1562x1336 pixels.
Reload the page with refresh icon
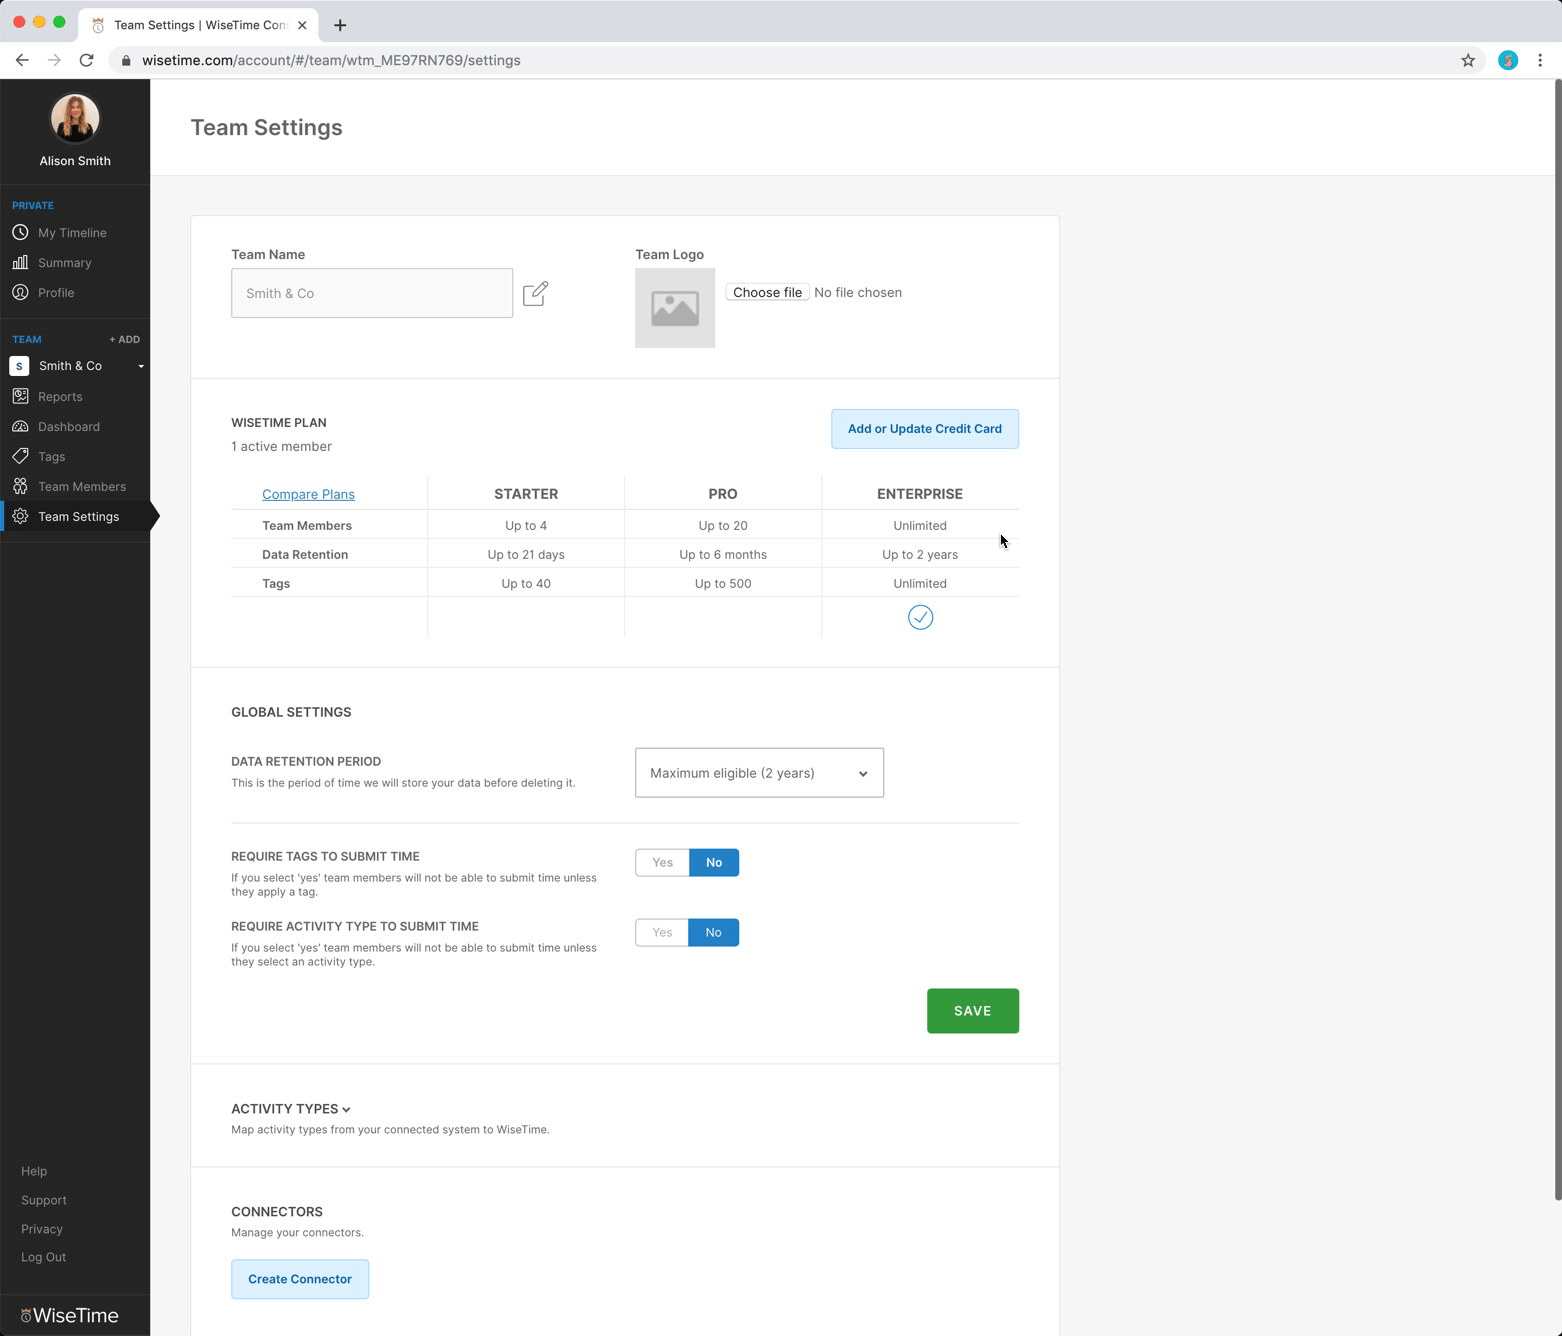[x=87, y=60]
